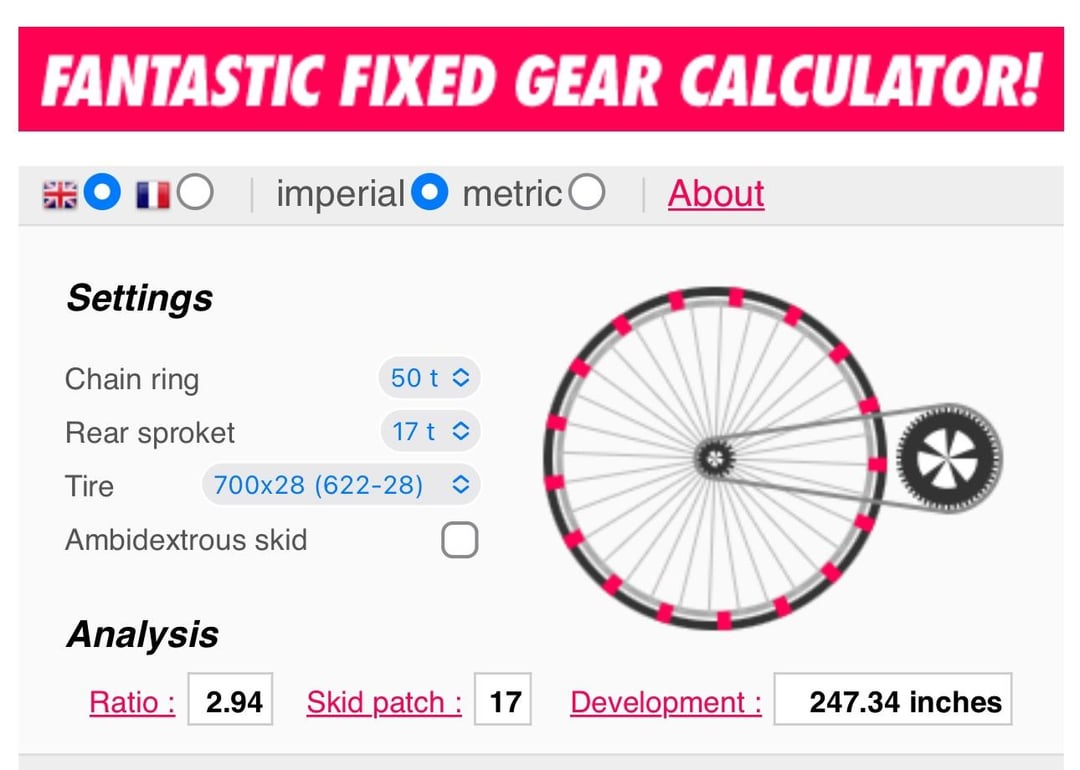1080x770 pixels.
Task: Enable the Ambidextrous skid checkbox
Action: pos(459,540)
